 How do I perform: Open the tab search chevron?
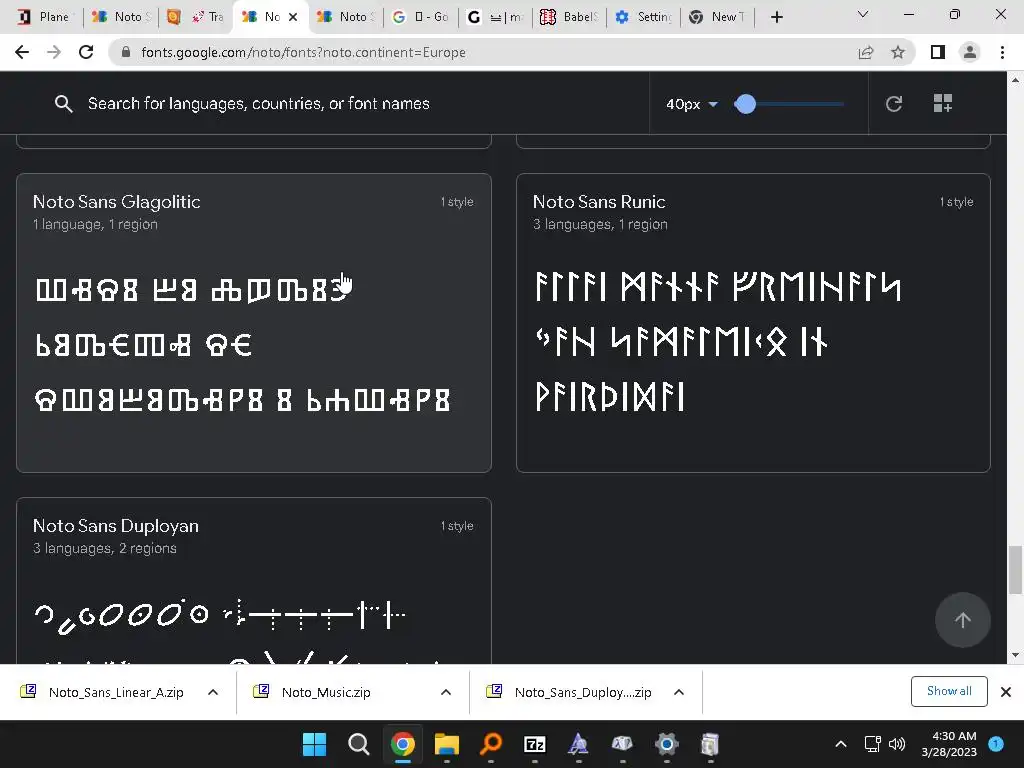pyautogui.click(x=863, y=14)
